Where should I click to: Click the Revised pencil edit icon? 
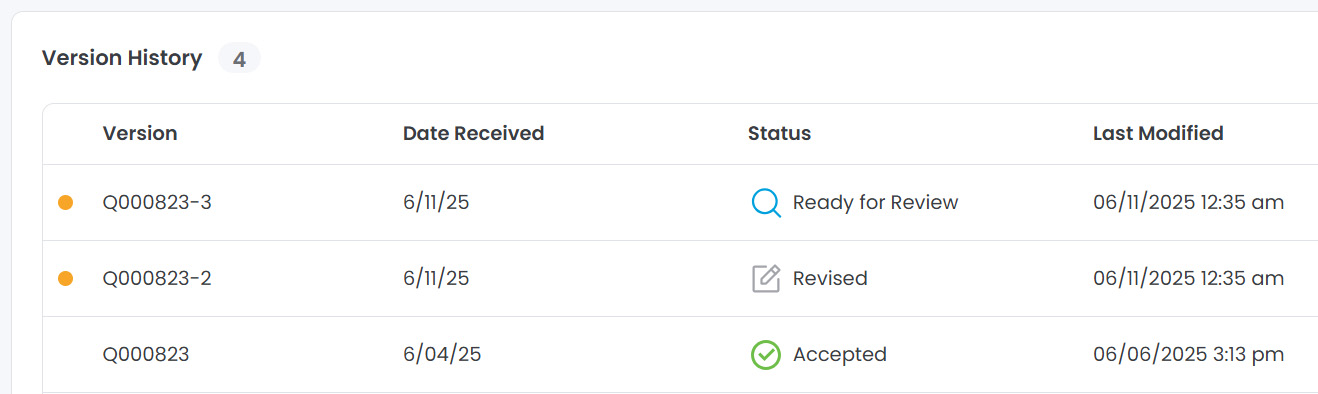(x=766, y=279)
